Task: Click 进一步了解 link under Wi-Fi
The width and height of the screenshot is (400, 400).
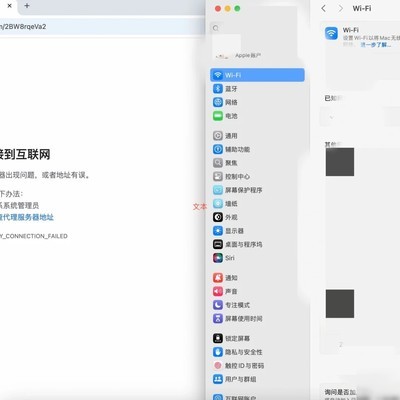Action: pyautogui.click(x=376, y=45)
